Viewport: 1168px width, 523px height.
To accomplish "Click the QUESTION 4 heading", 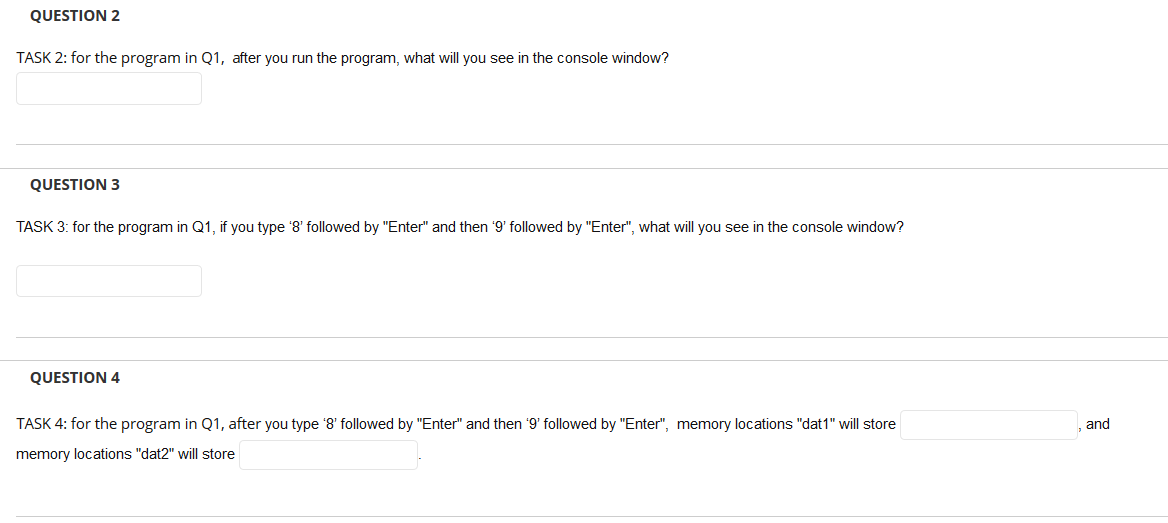I will tap(75, 378).
